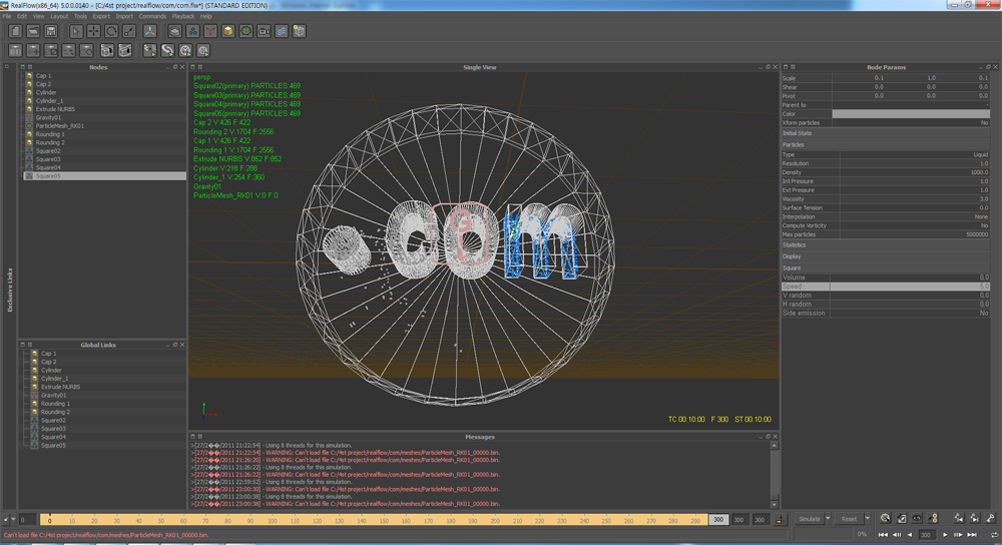This screenshot has height=545, width=1002.
Task: Activate the Select arrow tool
Action: click(76, 31)
